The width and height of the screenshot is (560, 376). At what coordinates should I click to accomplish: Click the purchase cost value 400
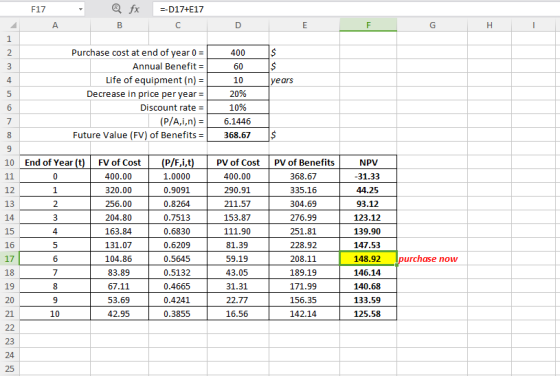tap(238, 52)
